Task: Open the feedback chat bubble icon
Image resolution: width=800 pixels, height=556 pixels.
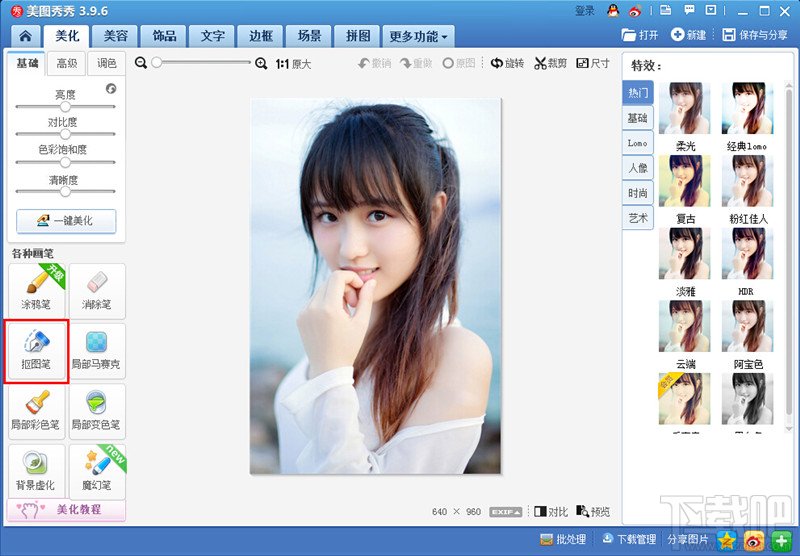Action: click(689, 10)
